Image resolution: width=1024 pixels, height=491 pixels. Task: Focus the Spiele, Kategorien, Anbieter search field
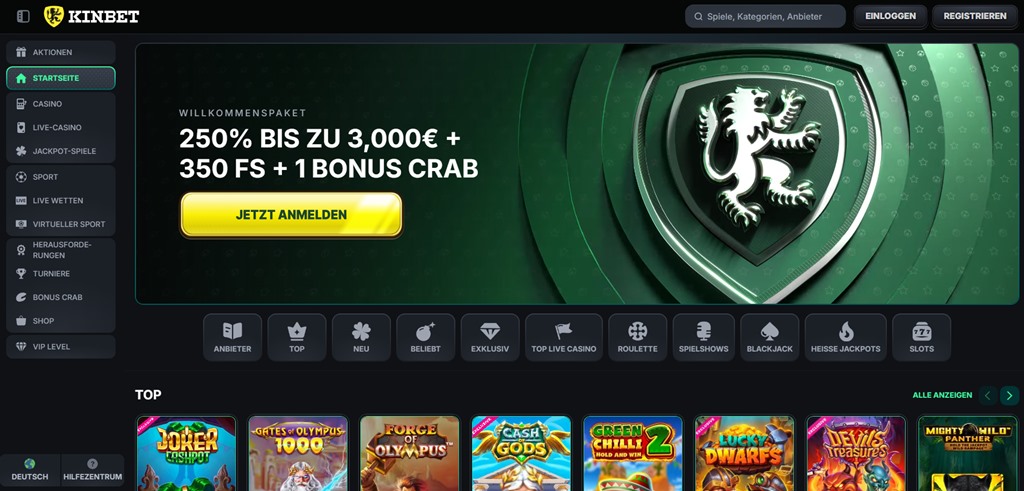(765, 16)
